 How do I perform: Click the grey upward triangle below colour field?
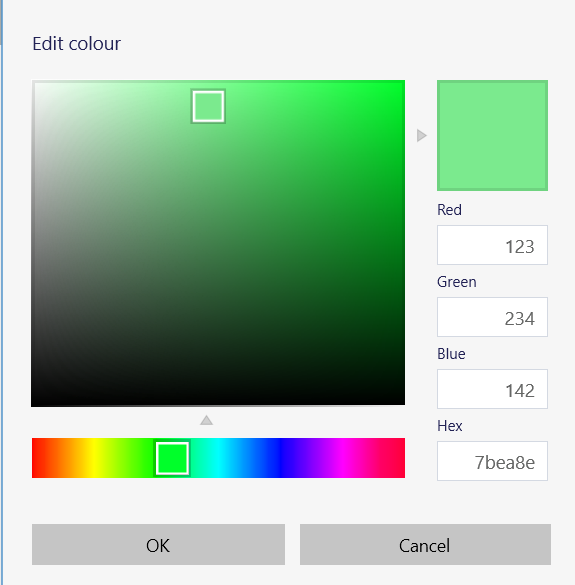206,420
